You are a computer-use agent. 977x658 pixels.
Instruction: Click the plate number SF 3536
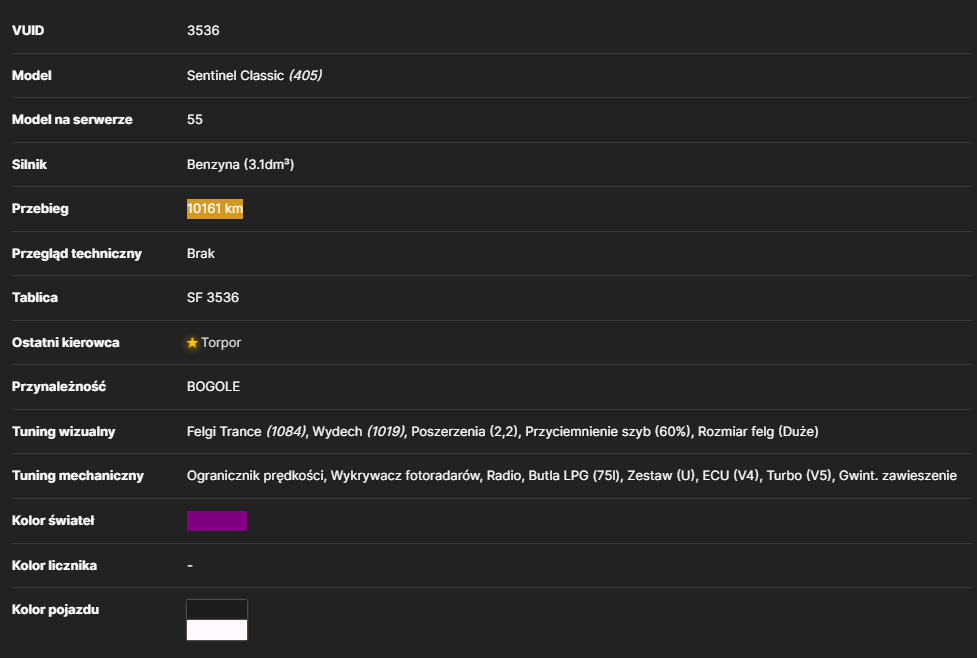tap(213, 298)
